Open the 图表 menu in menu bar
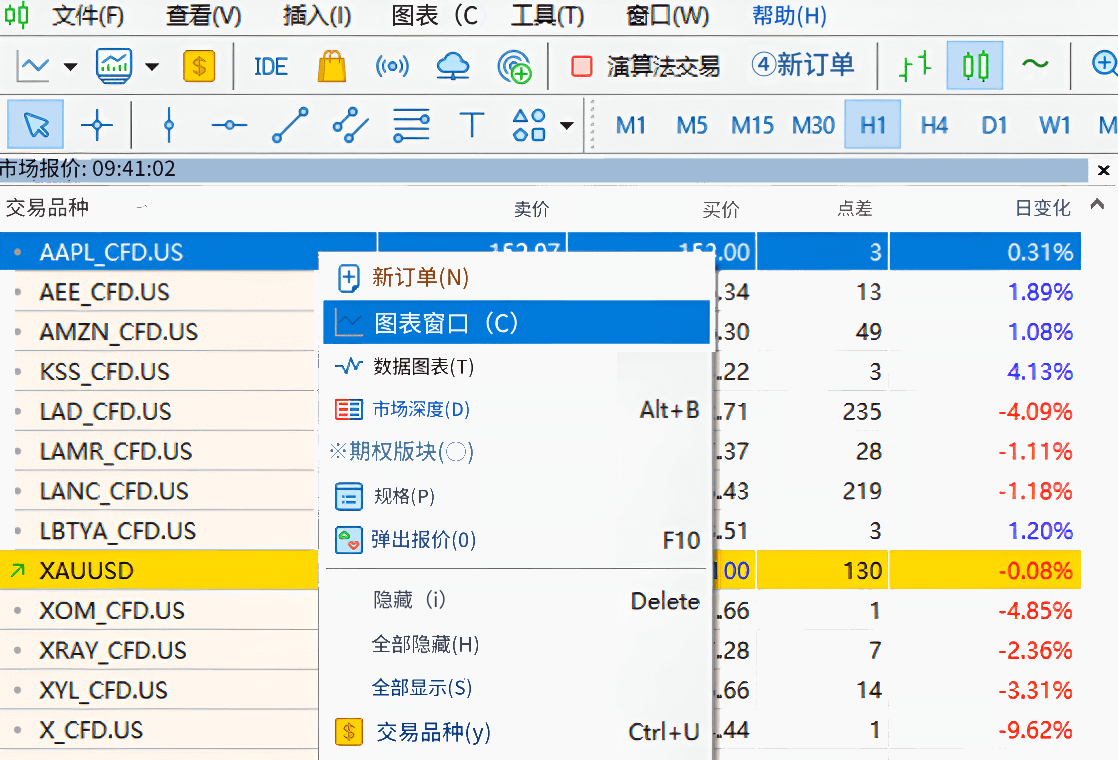 tap(435, 15)
